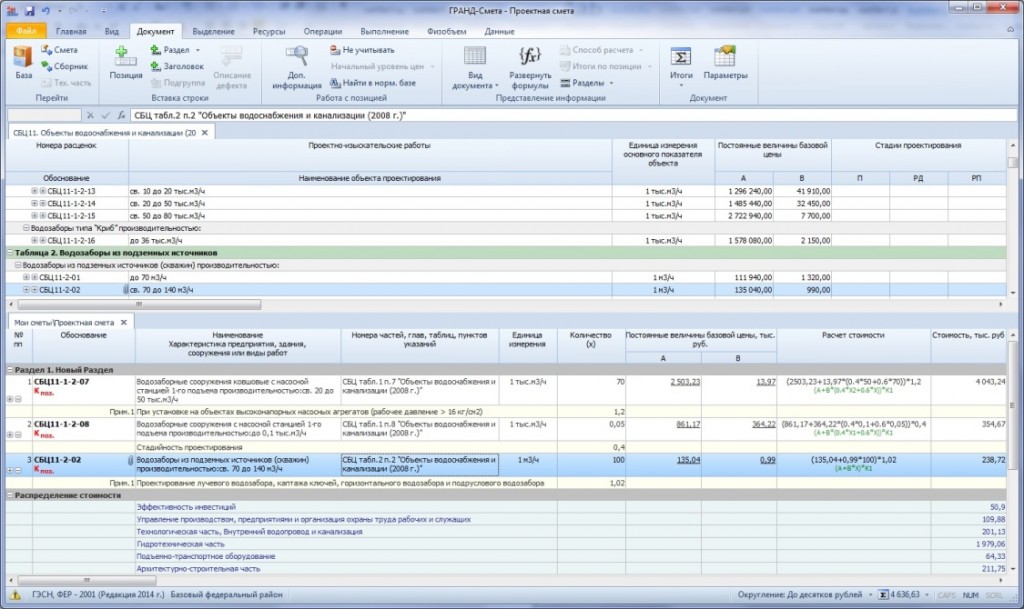Open the Выполнение ribbon tab

385,31
